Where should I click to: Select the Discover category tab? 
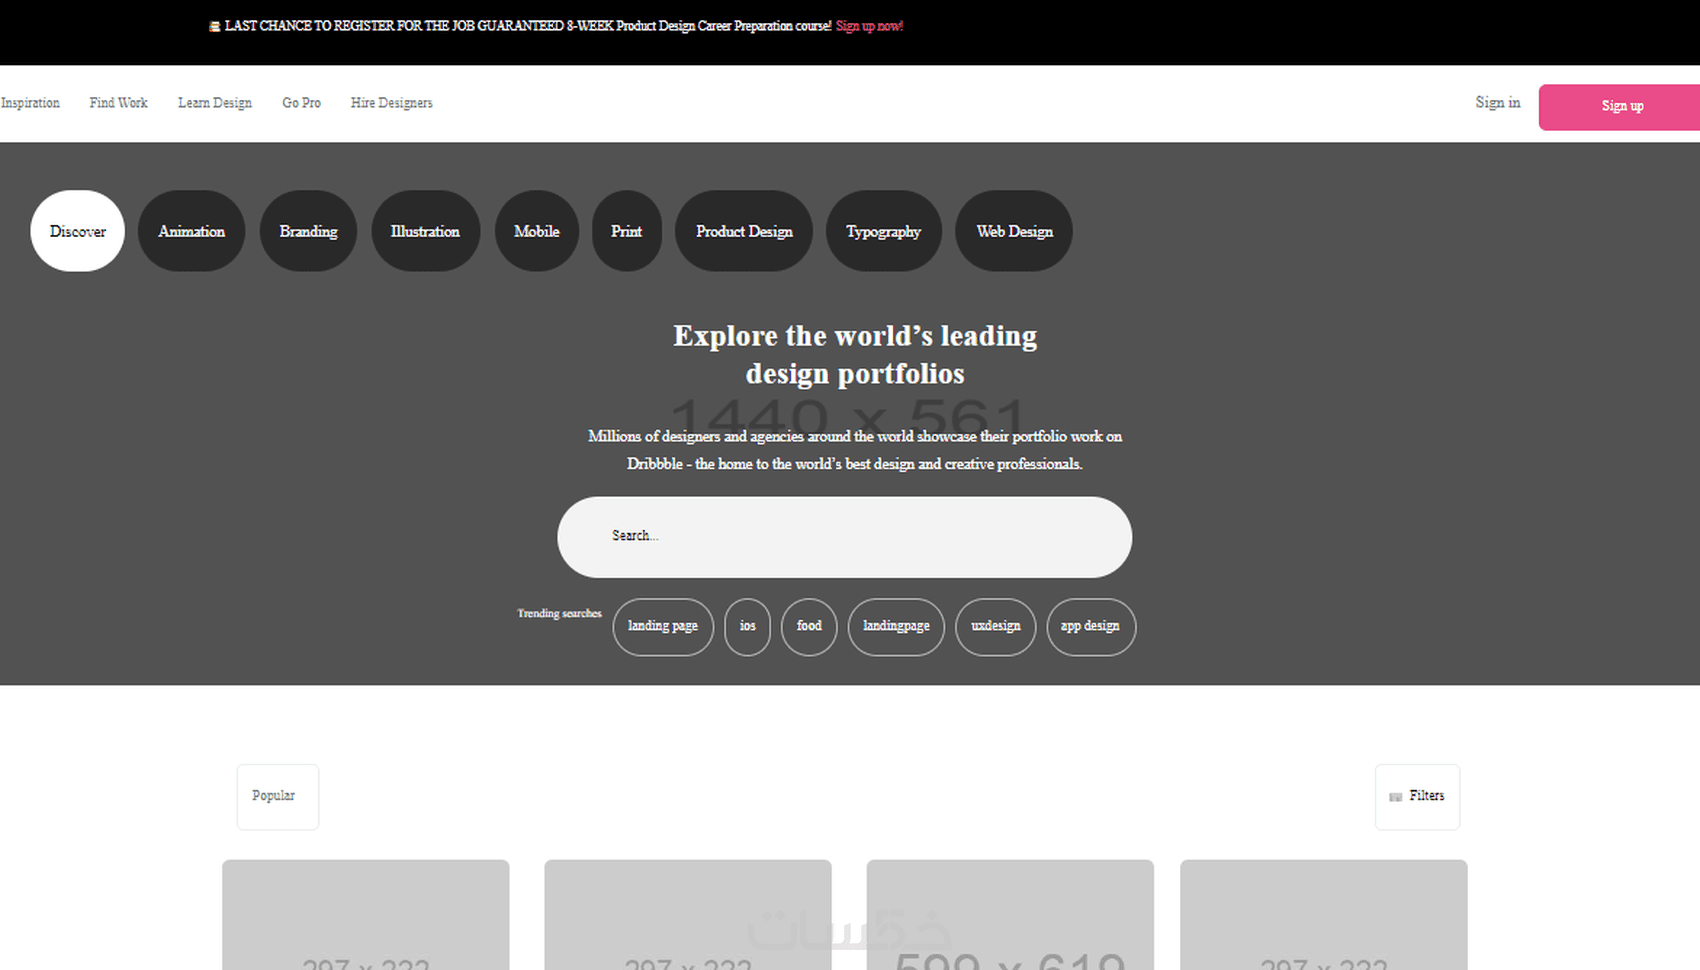78,231
